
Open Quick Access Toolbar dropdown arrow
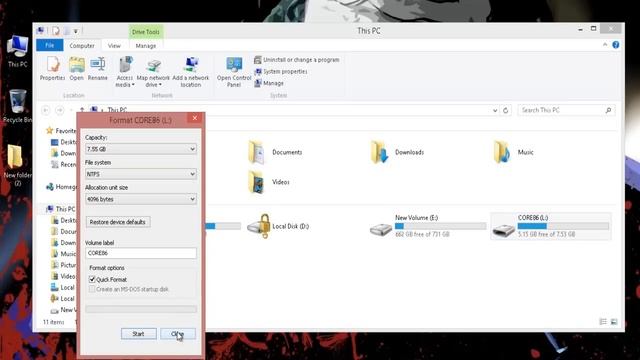click(x=76, y=31)
